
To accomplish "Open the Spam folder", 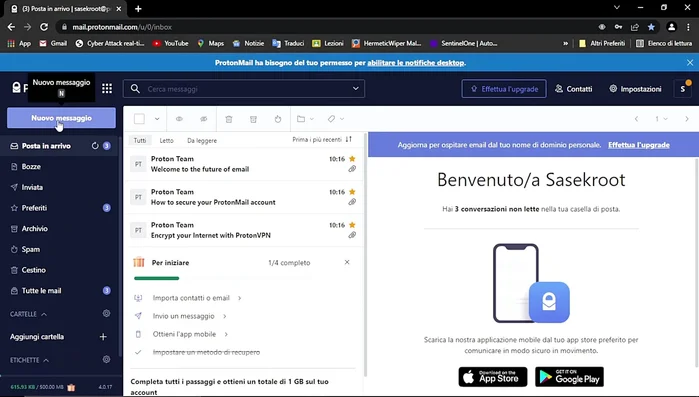I will click(30, 250).
